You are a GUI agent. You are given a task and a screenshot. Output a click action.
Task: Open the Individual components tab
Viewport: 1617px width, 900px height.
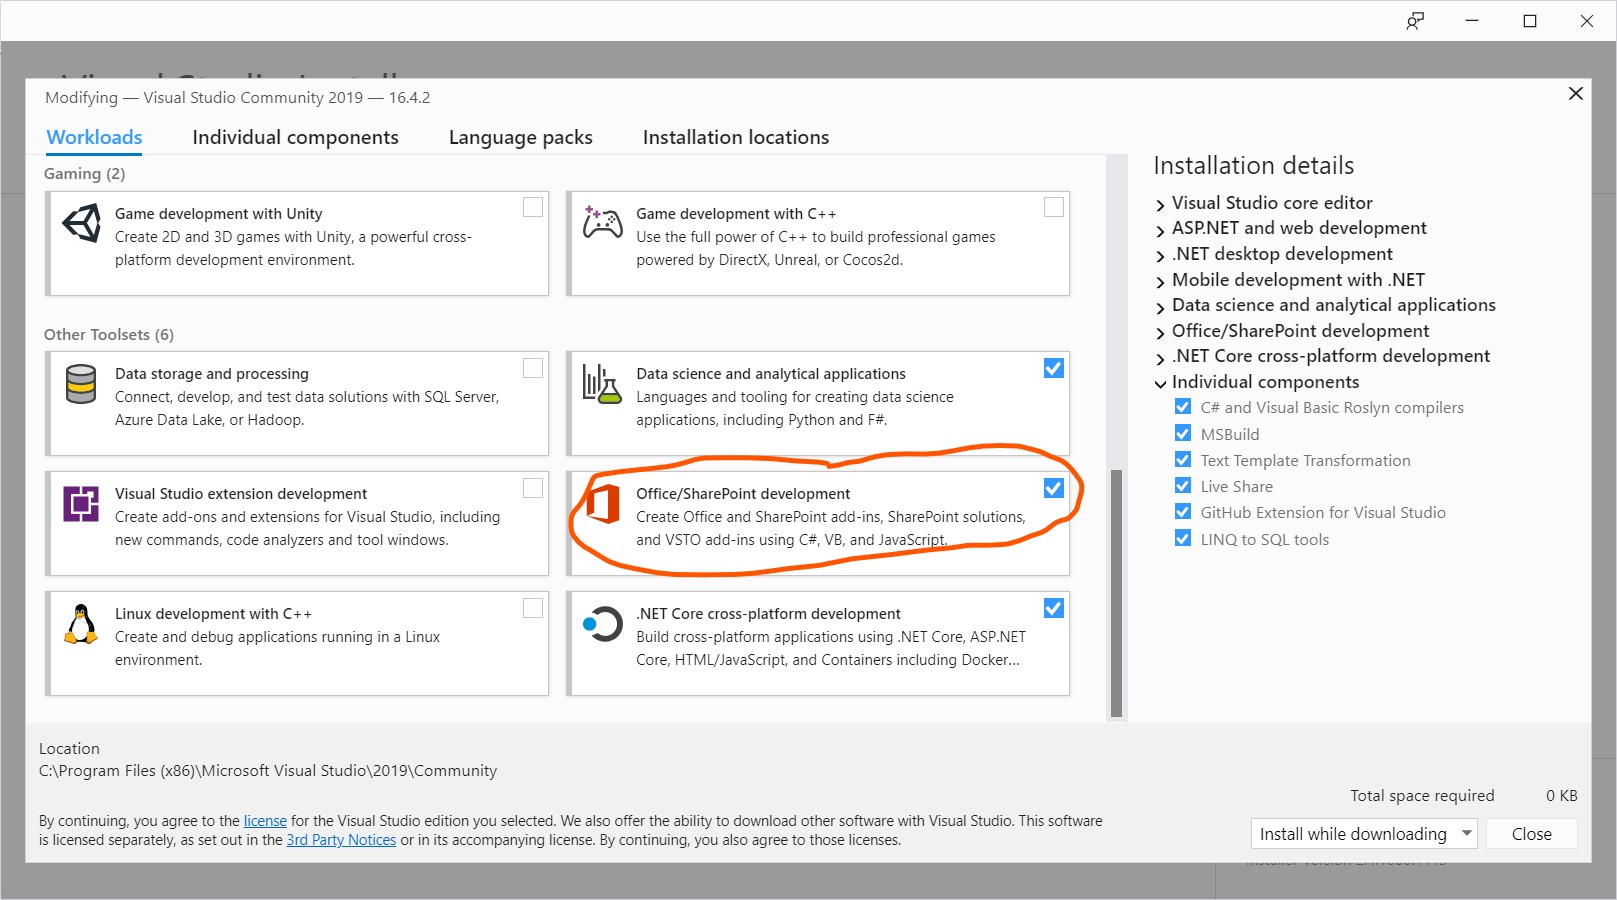(295, 137)
